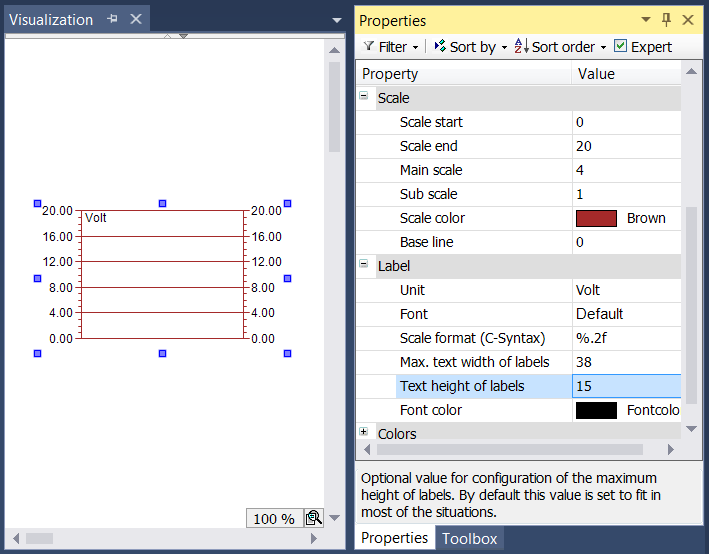Open the Properties window options dropdown
Screen dimensions: 709x554
click(646, 19)
